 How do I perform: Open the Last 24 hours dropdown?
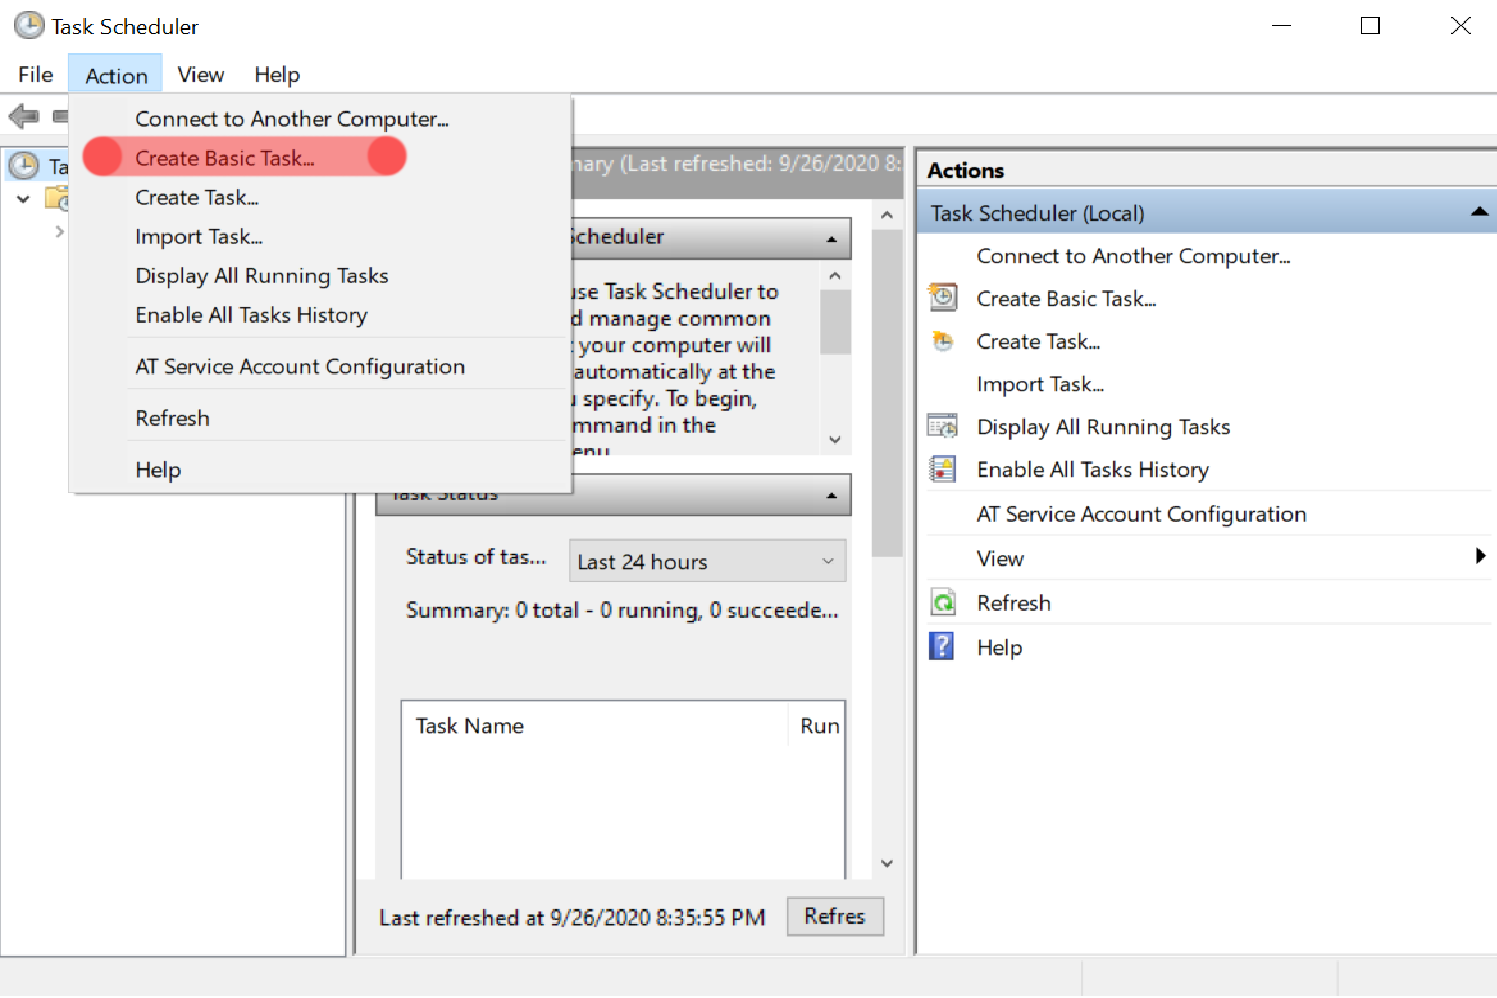707,561
